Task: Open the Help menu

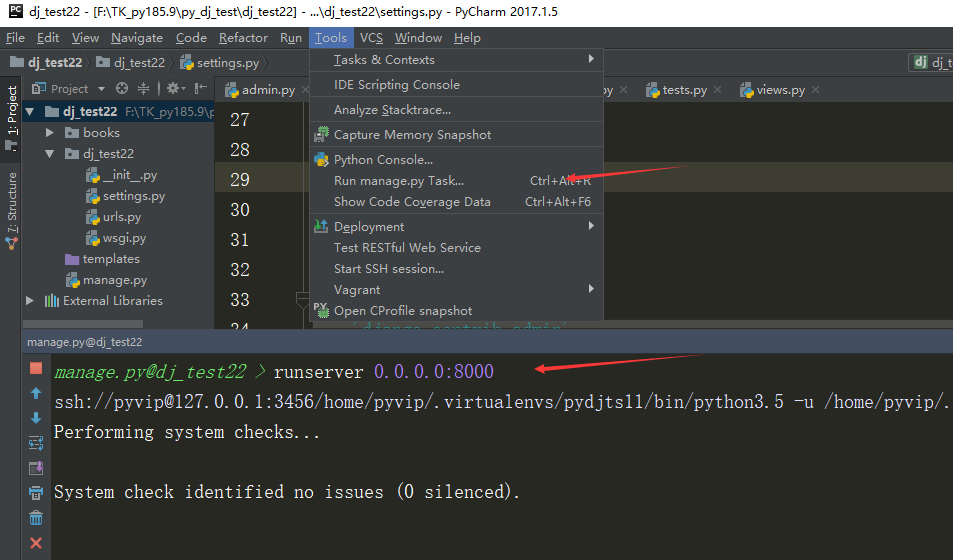Action: (x=467, y=38)
